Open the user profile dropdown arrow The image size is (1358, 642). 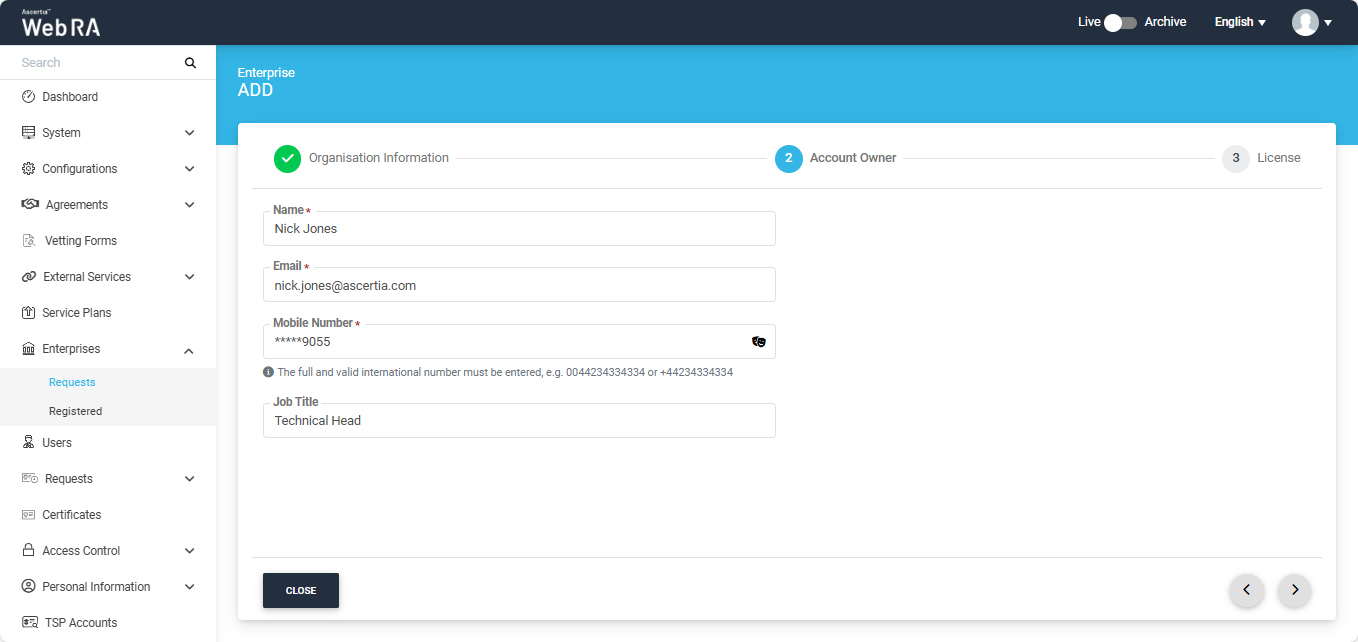(x=1328, y=23)
